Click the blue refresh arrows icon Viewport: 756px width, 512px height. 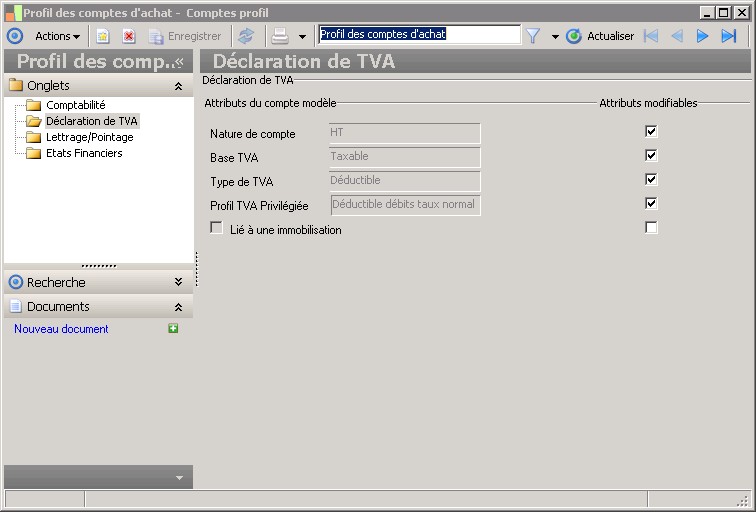(x=246, y=36)
